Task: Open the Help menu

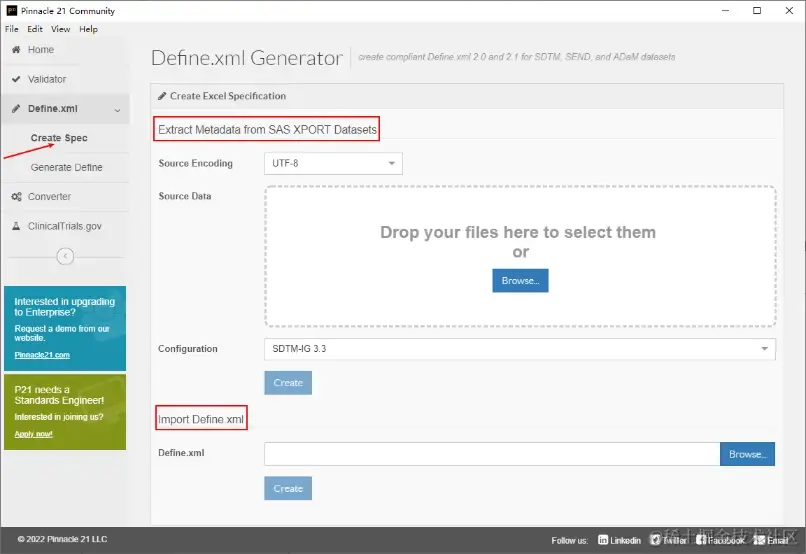Action: [x=88, y=29]
